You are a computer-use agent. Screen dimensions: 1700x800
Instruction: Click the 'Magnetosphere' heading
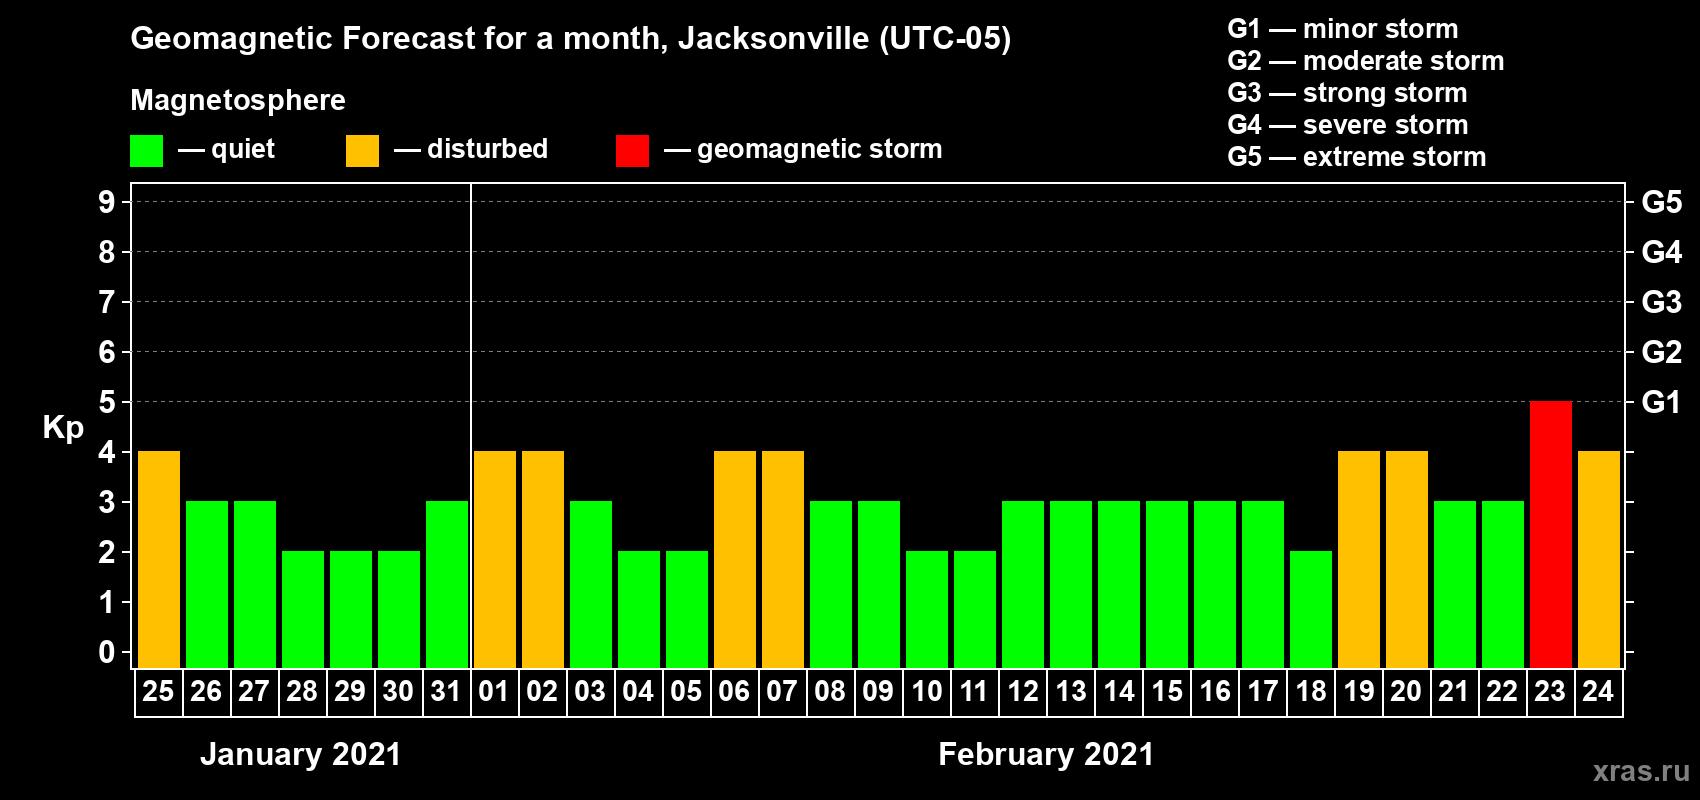click(x=238, y=101)
